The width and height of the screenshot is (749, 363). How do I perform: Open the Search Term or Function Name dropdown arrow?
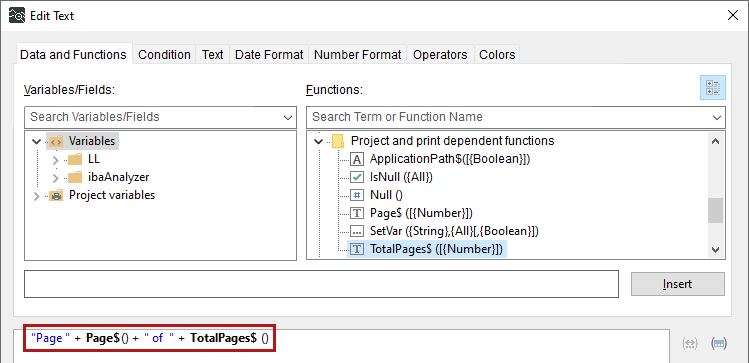click(x=717, y=117)
